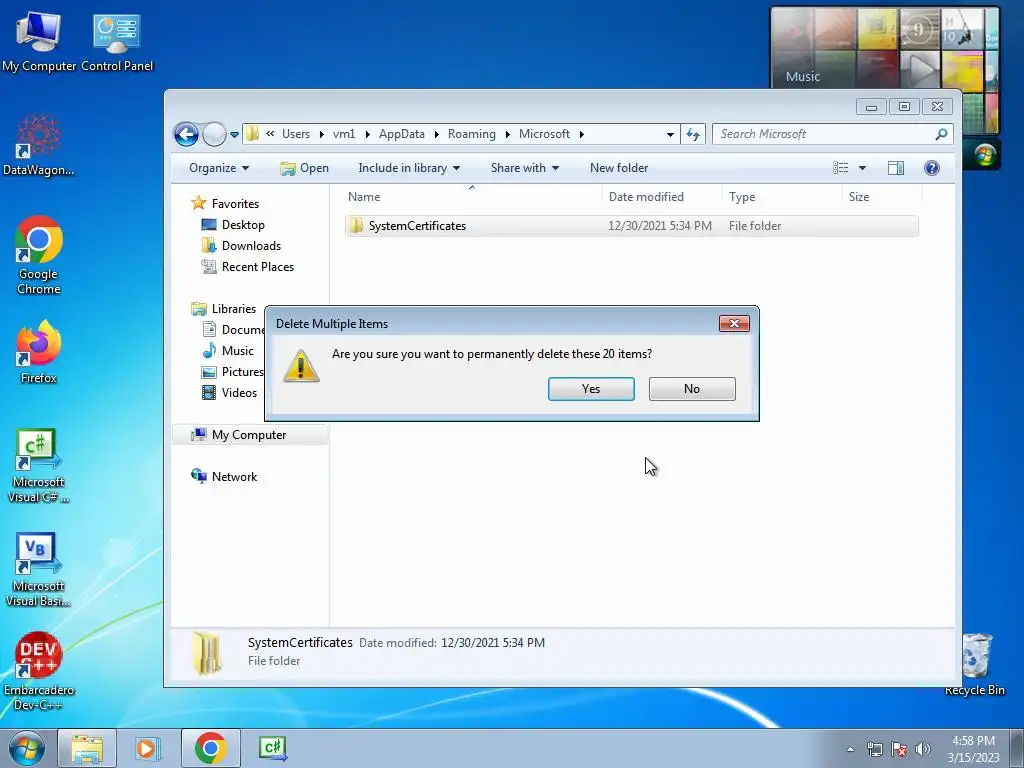Click Visual C# taskbar icon
Viewport: 1024px width, 768px height.
(272, 748)
